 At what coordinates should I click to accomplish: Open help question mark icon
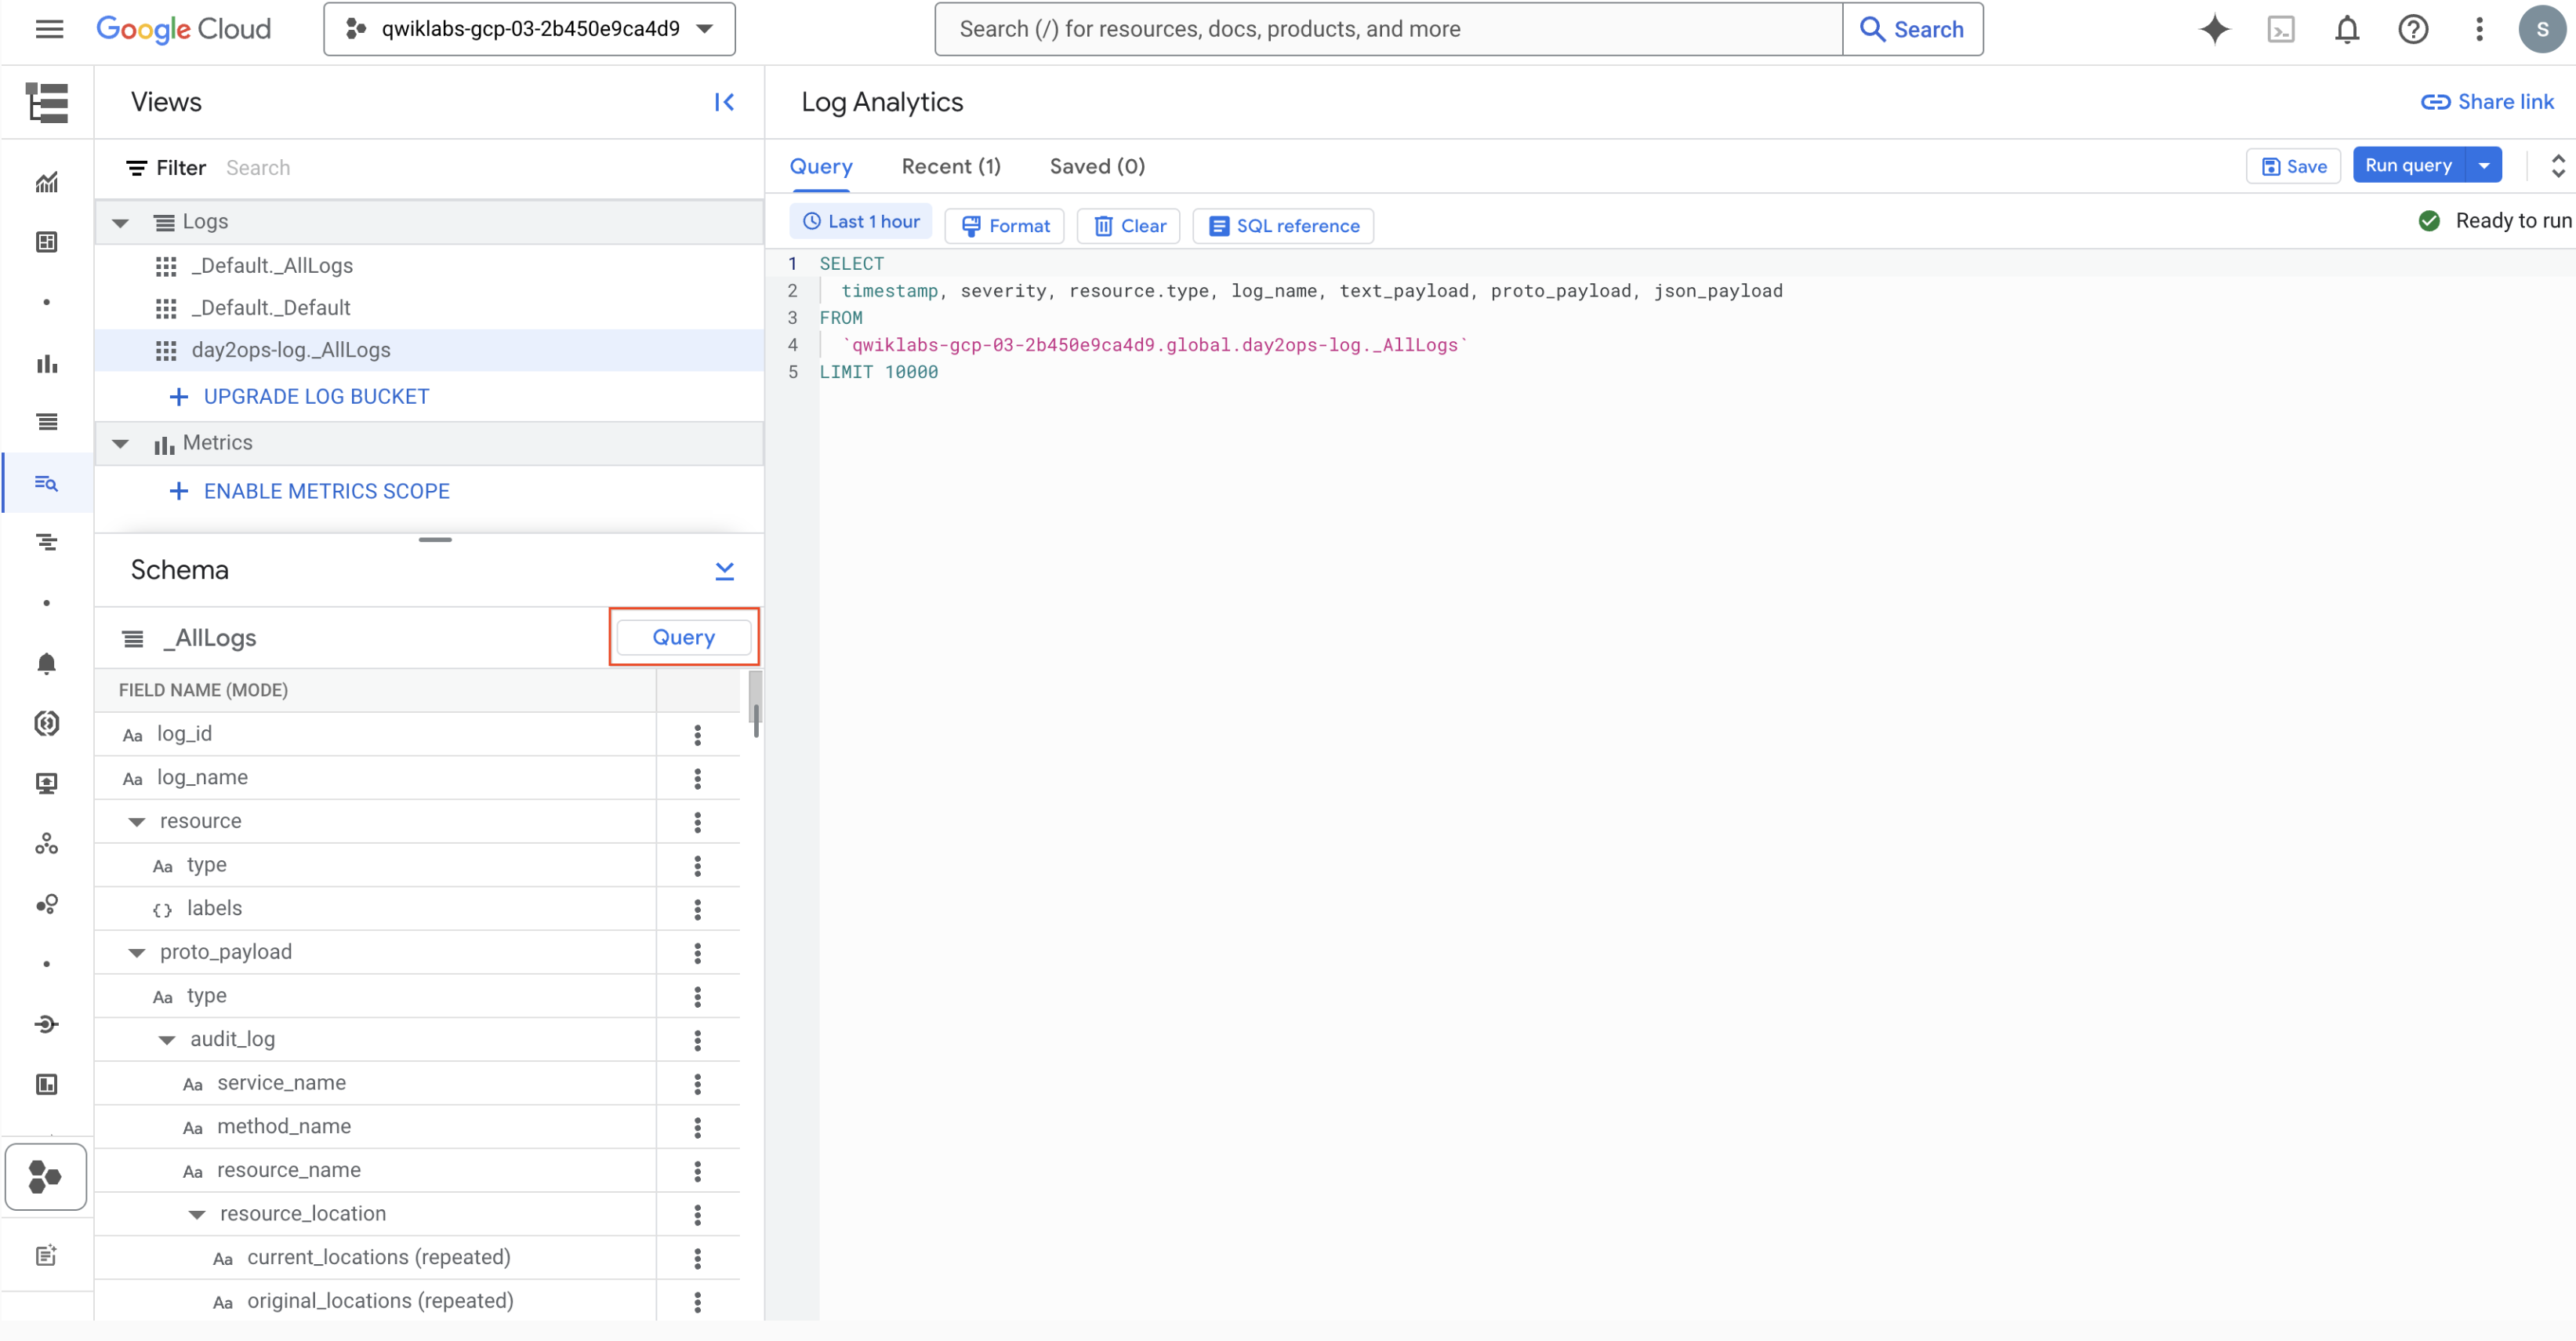[x=2413, y=29]
